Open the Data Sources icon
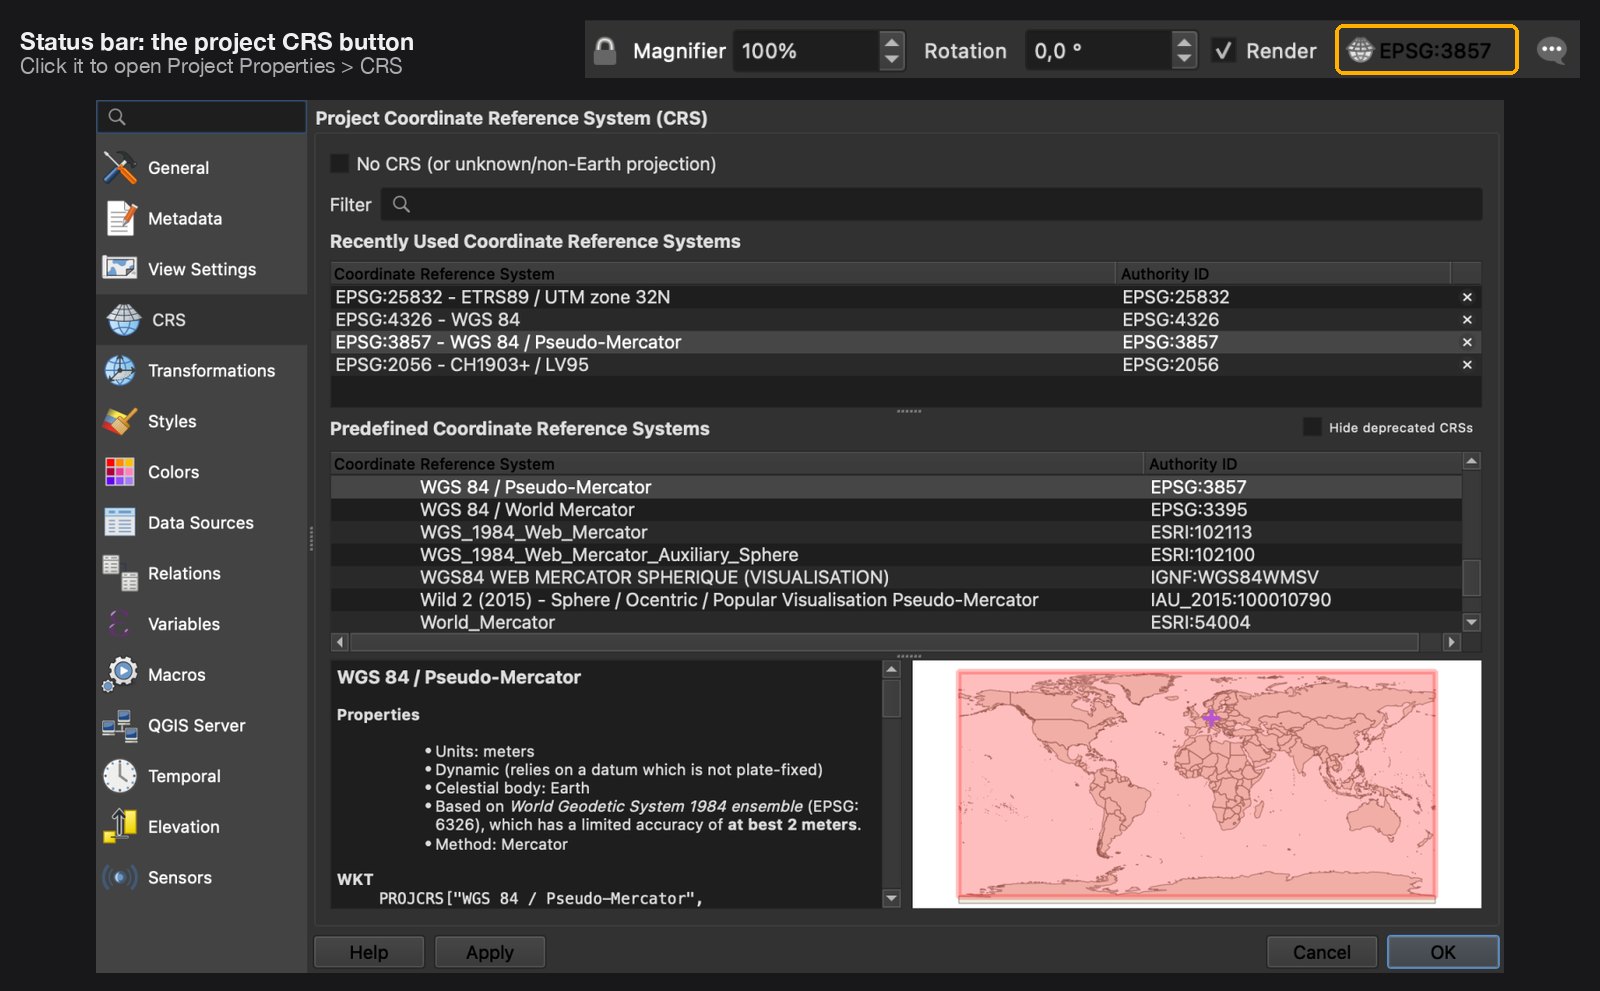 [x=120, y=522]
